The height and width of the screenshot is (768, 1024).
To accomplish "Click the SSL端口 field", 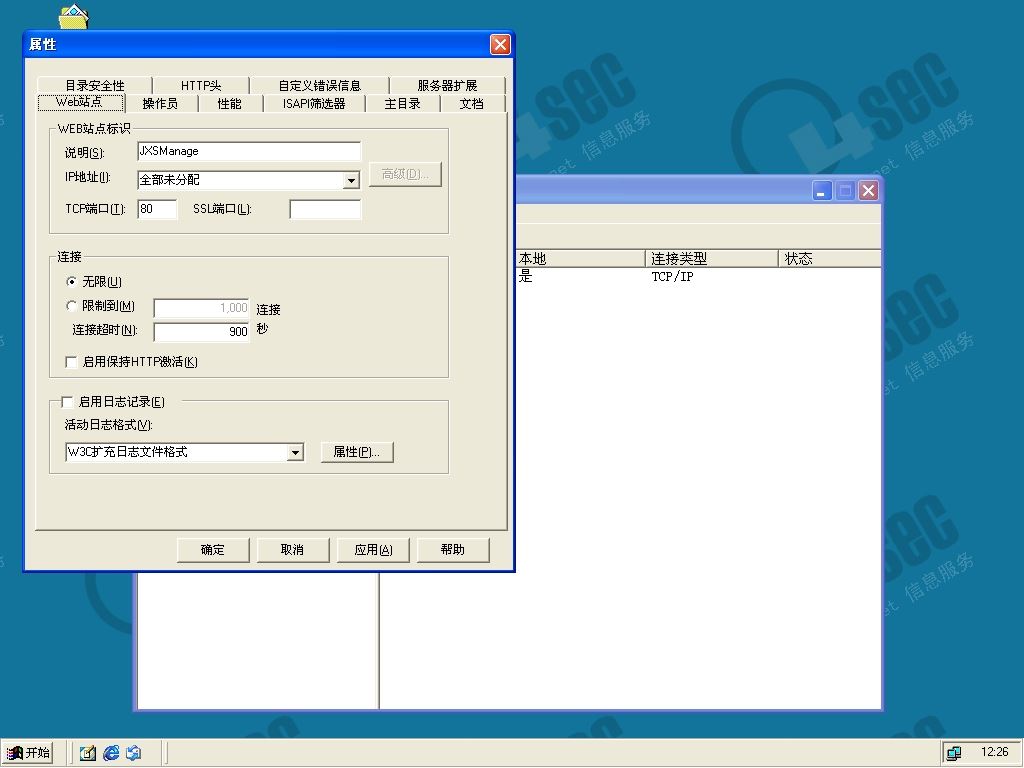I will [x=325, y=209].
